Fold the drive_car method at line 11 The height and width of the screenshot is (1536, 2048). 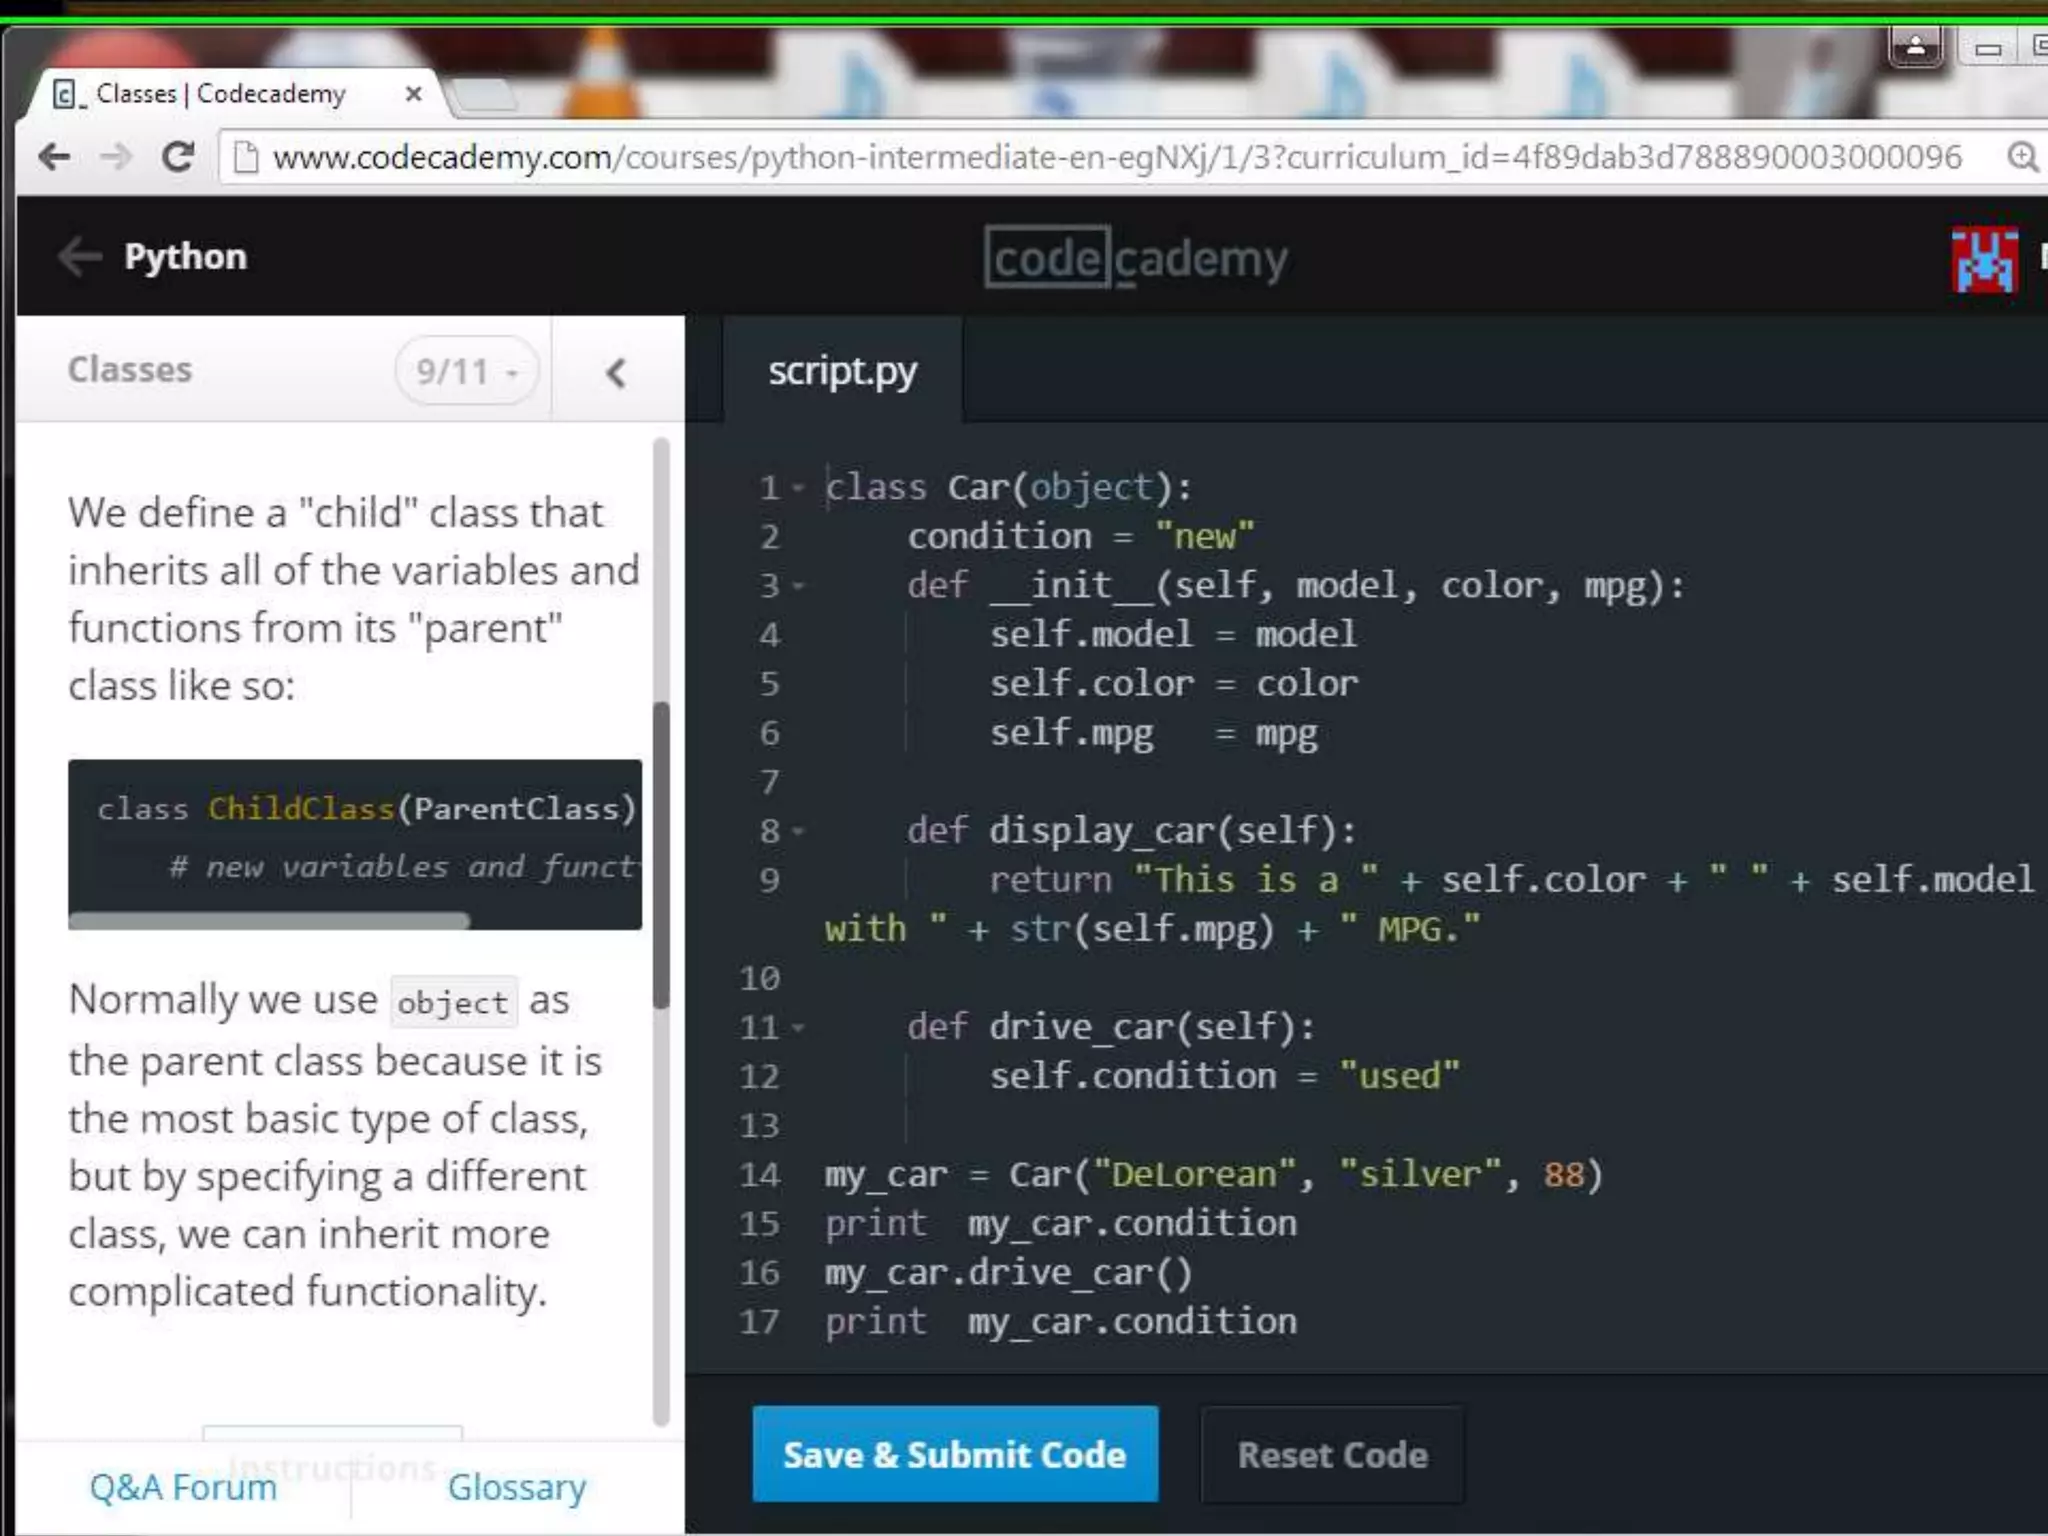798,1027
